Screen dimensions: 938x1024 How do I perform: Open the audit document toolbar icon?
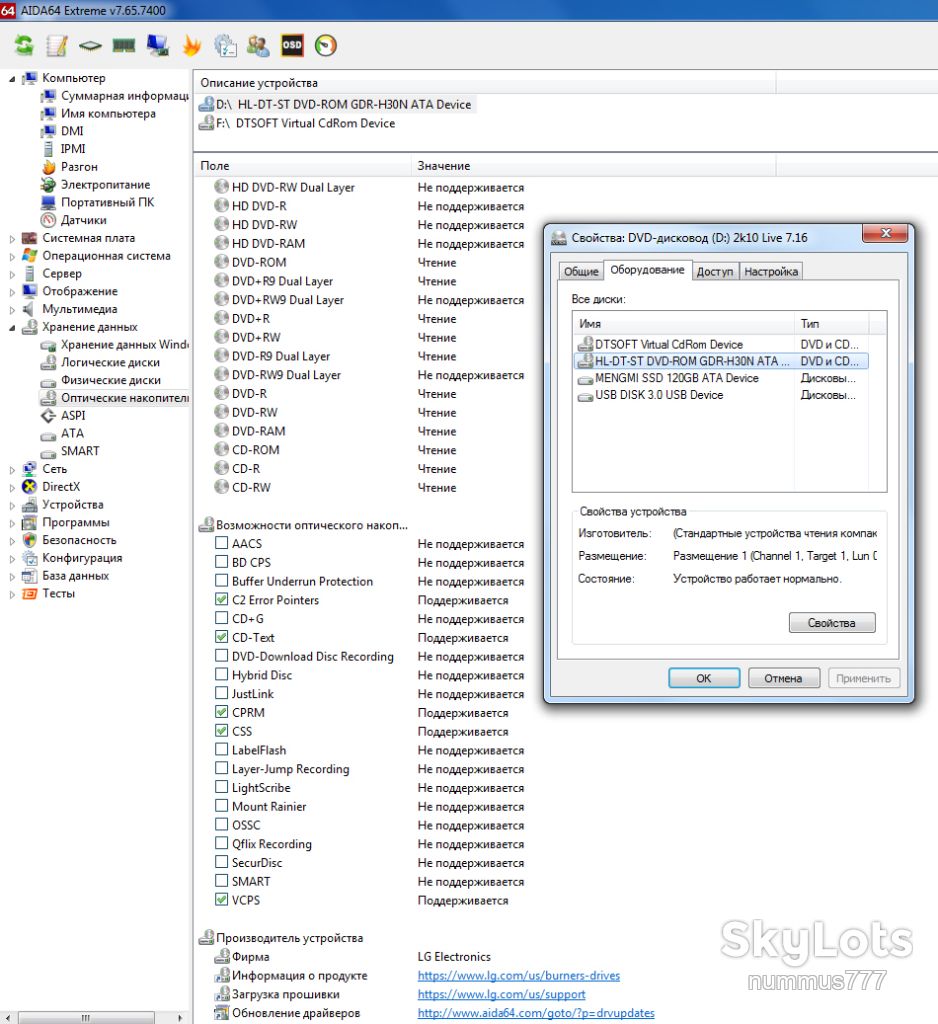tap(225, 45)
